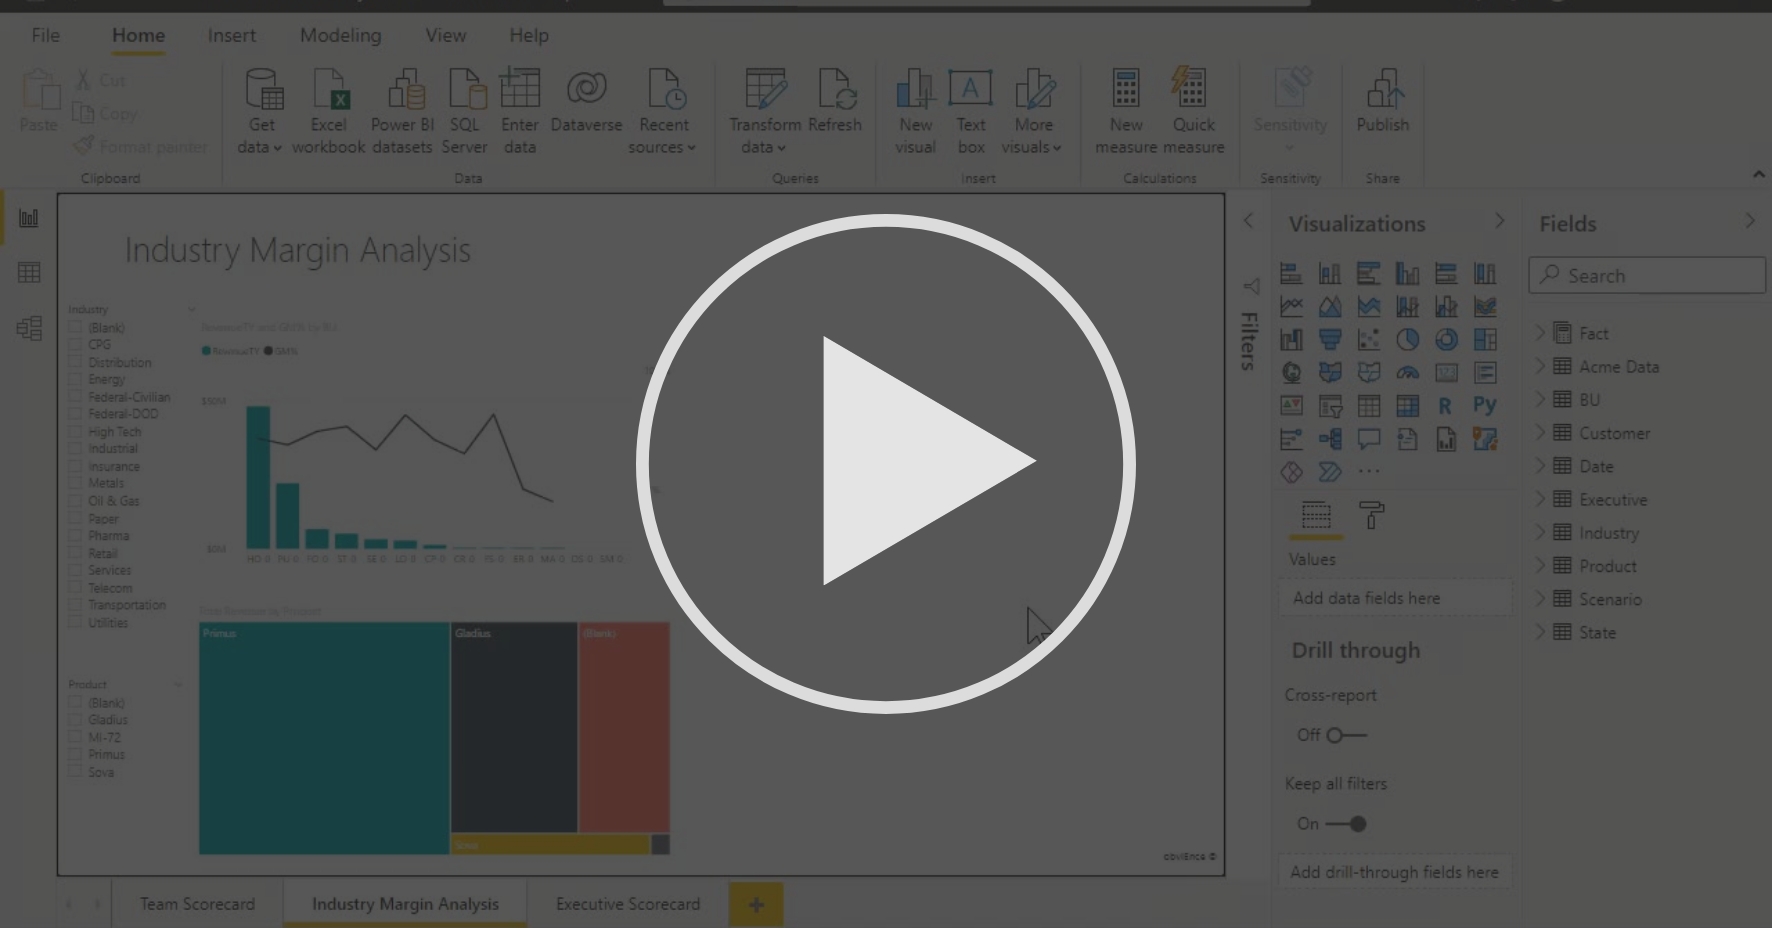Collapse the Visualizations pane
The image size is (1772, 928).
click(x=1499, y=220)
